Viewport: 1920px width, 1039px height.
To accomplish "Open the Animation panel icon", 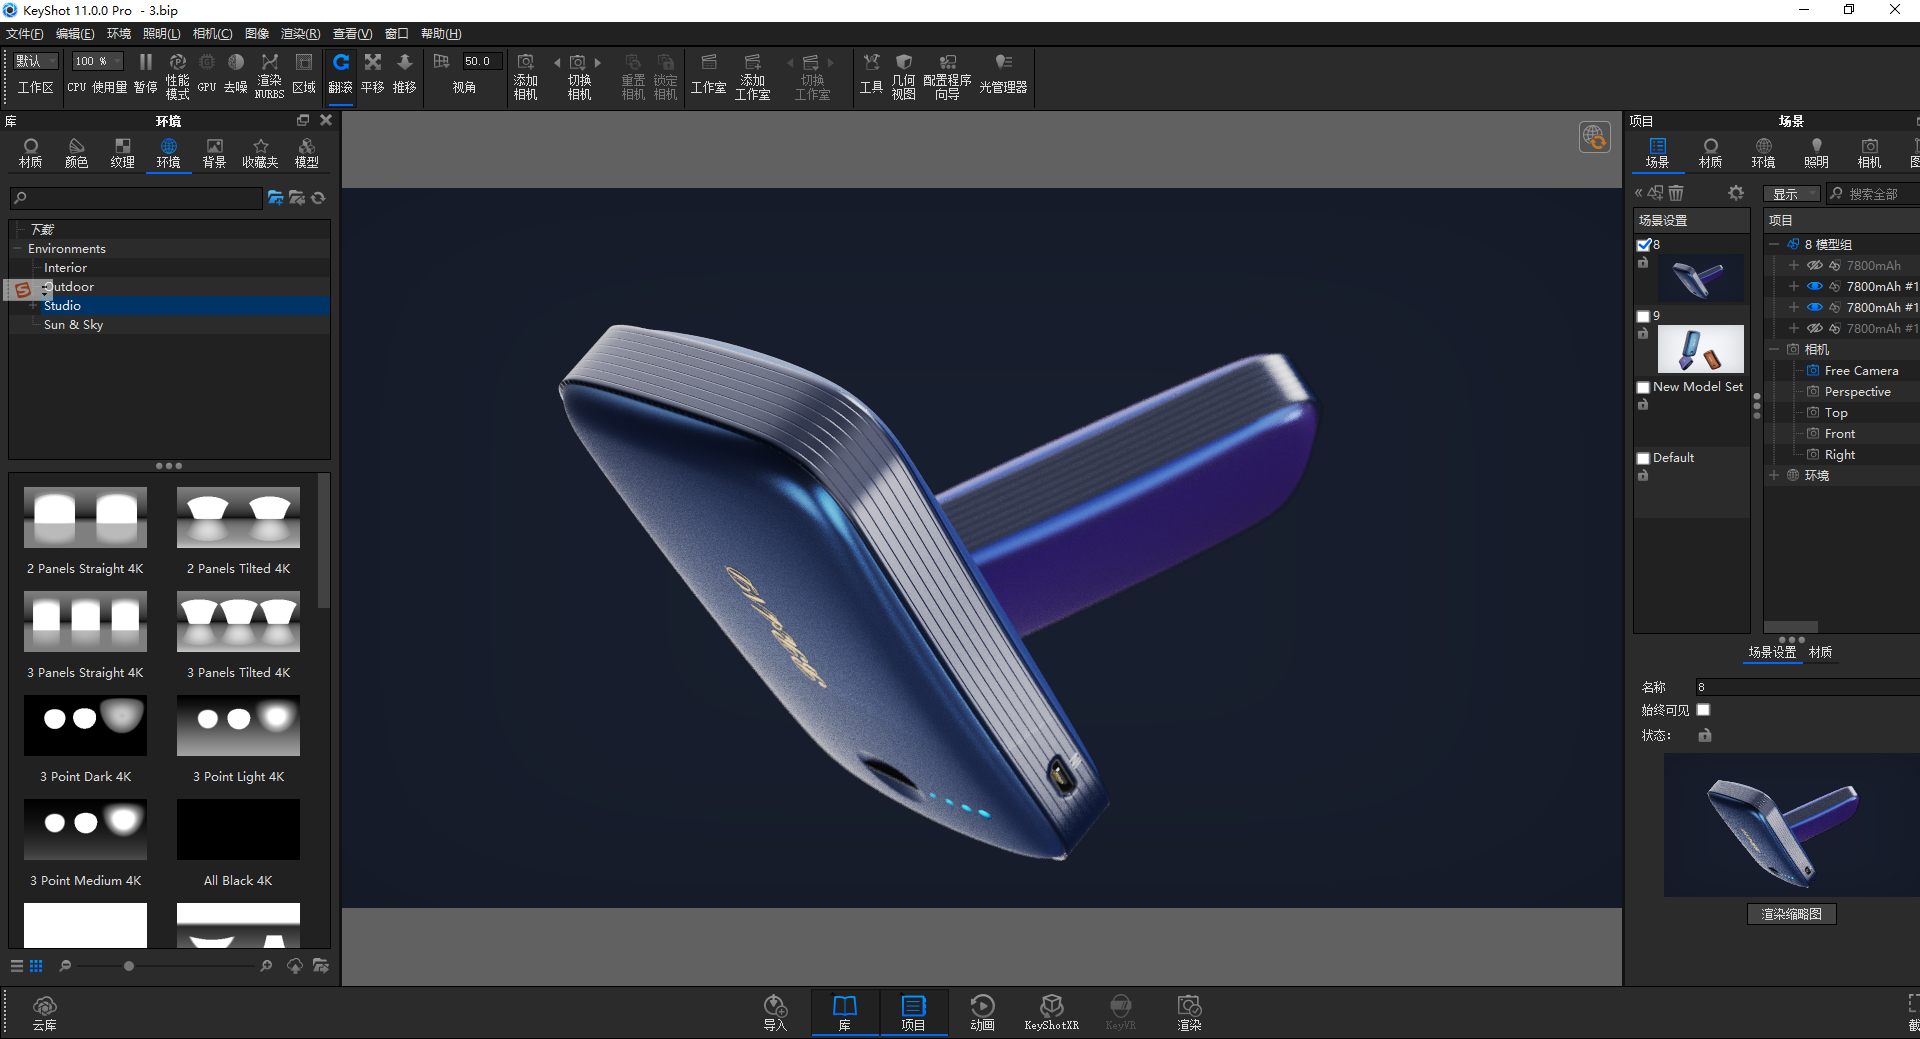I will pos(982,1012).
